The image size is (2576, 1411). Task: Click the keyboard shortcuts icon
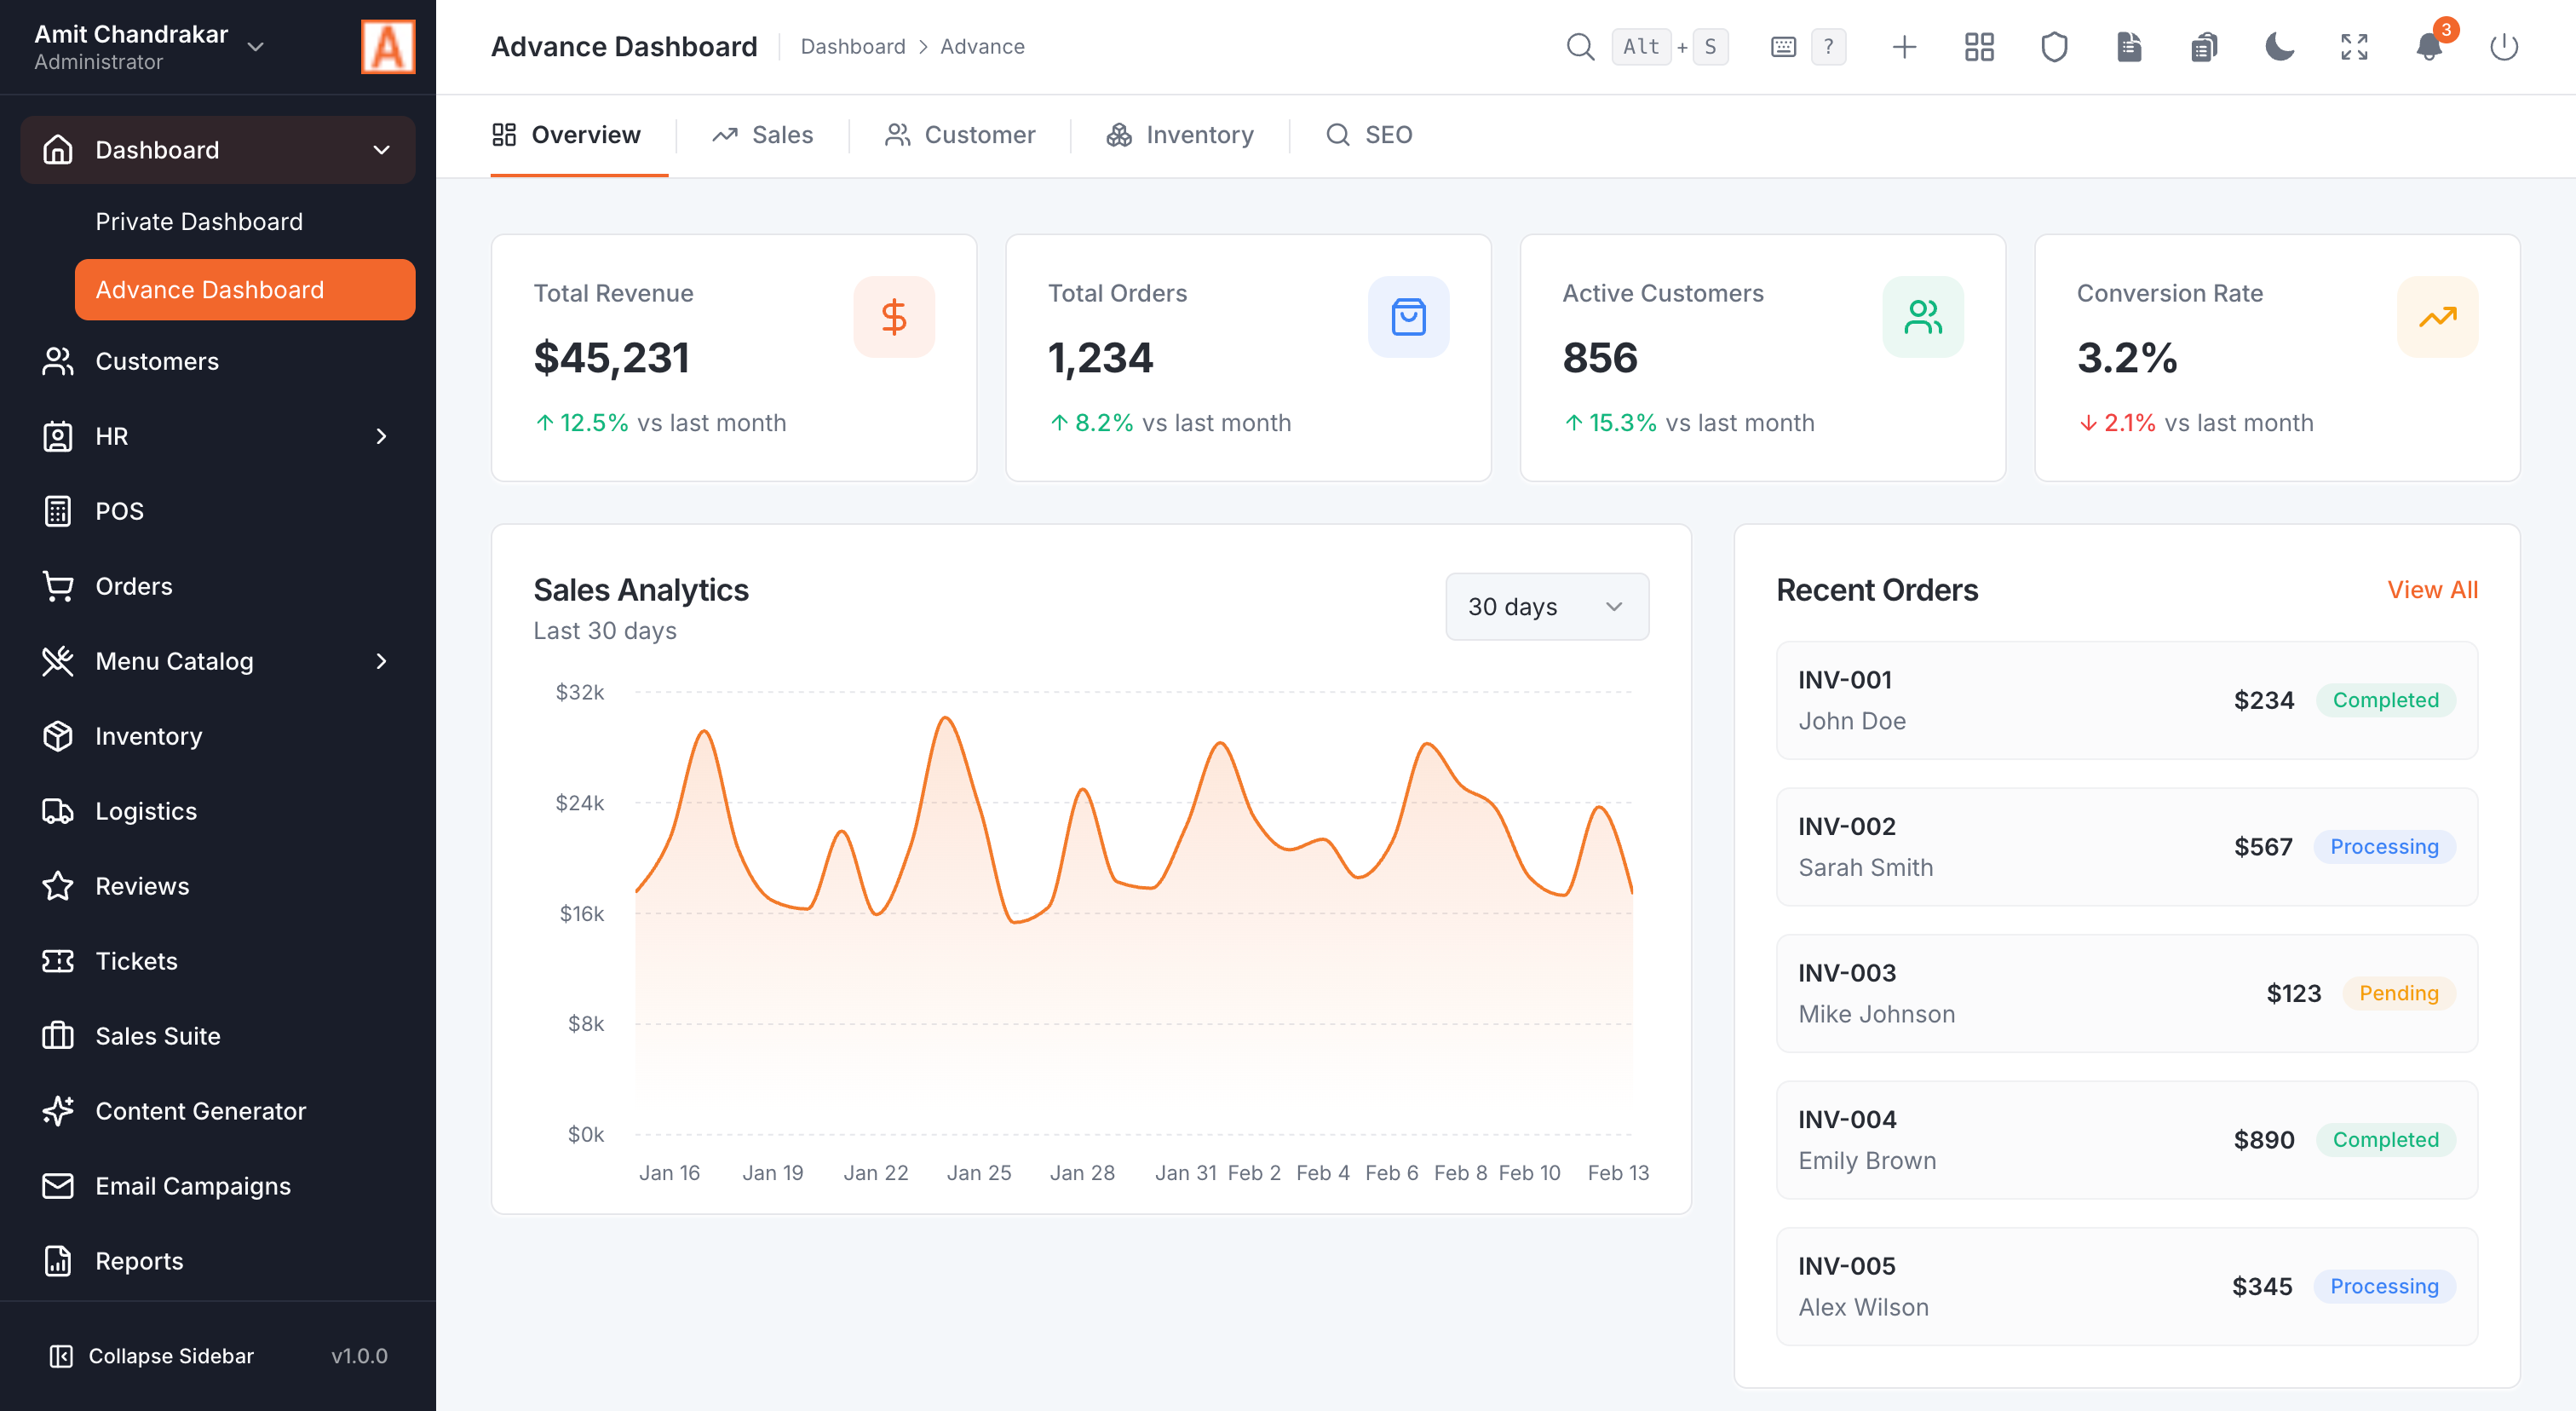point(1783,47)
